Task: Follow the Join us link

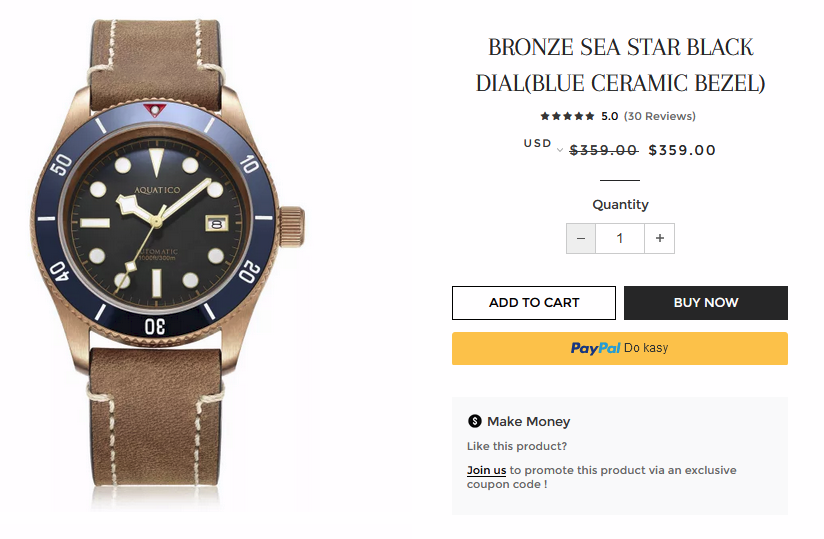Action: 486,470
